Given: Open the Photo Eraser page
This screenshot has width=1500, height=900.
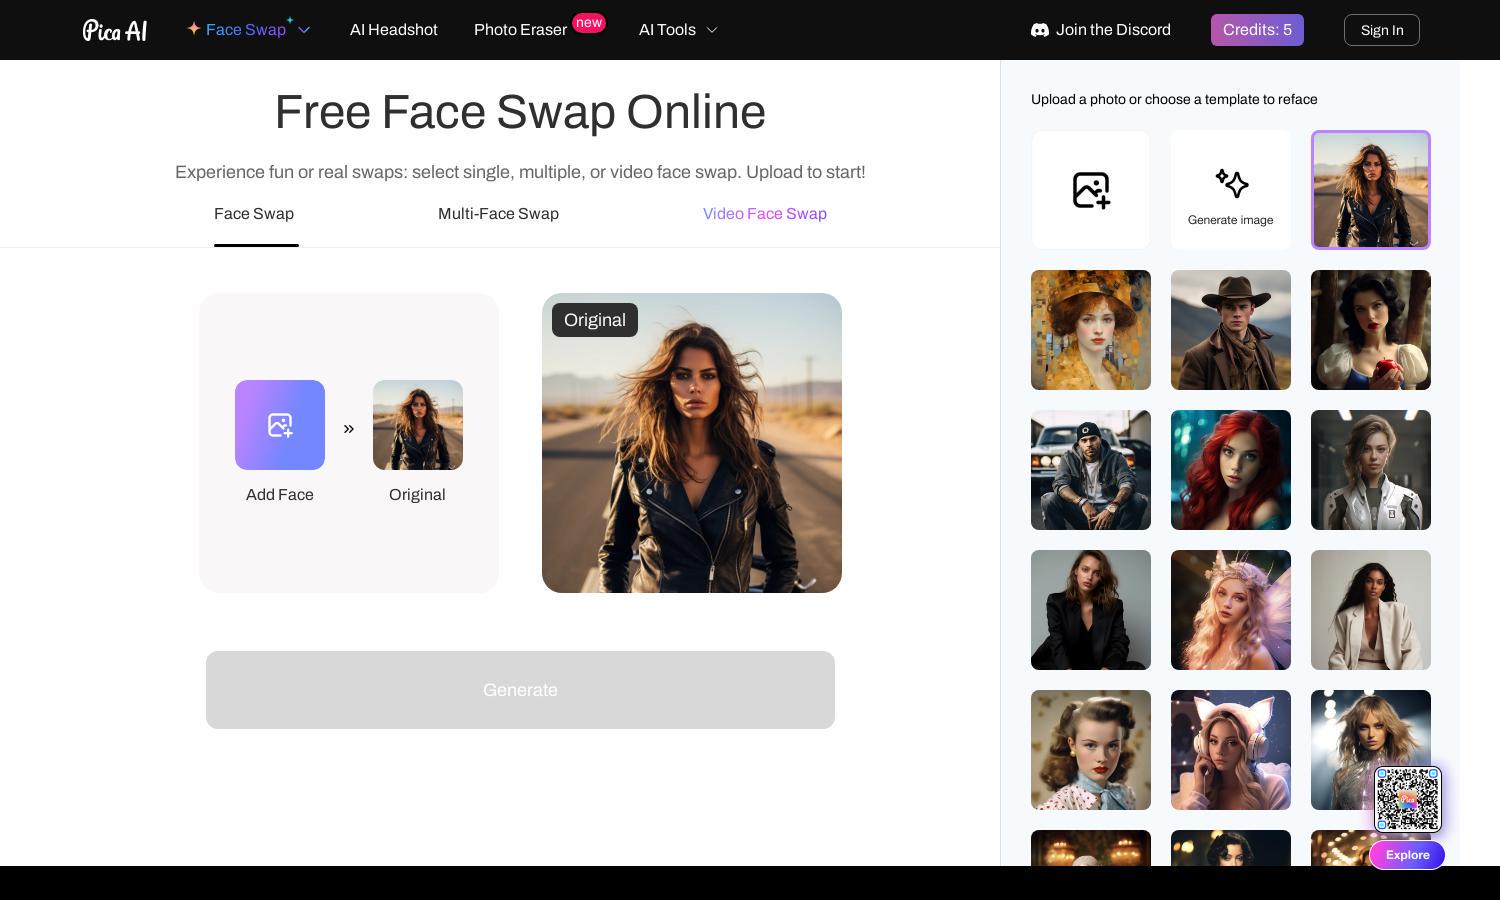Looking at the screenshot, I should pyautogui.click(x=520, y=30).
